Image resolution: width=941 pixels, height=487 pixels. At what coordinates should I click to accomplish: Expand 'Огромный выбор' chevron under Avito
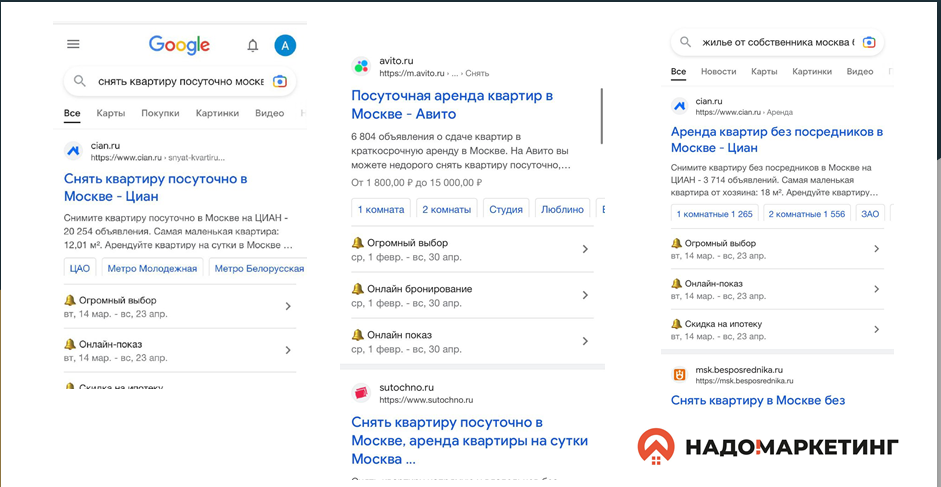tap(585, 249)
